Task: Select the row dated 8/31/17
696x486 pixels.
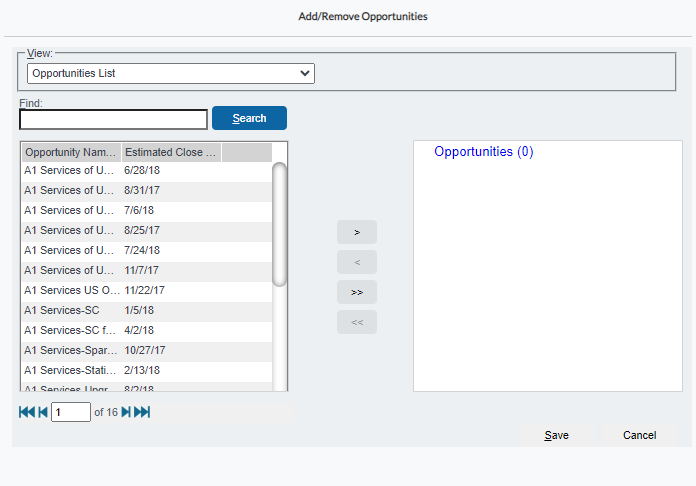Action: [146, 190]
